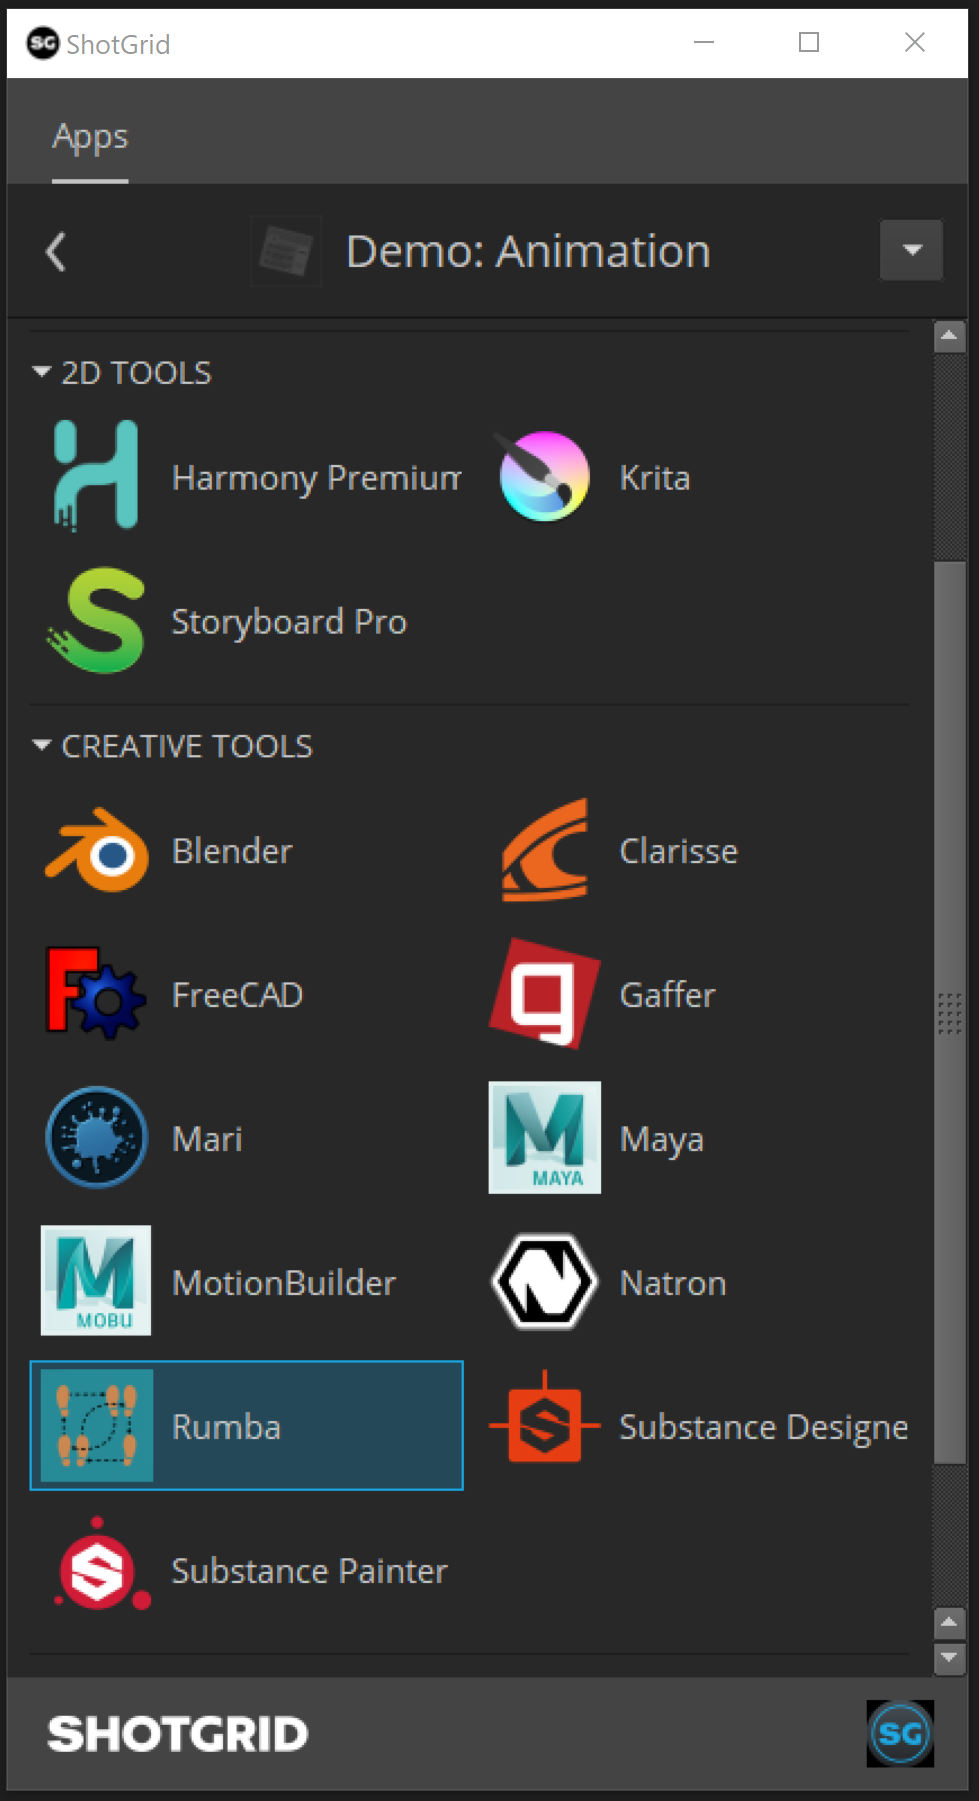Click the Clarisse label text

coord(679,851)
